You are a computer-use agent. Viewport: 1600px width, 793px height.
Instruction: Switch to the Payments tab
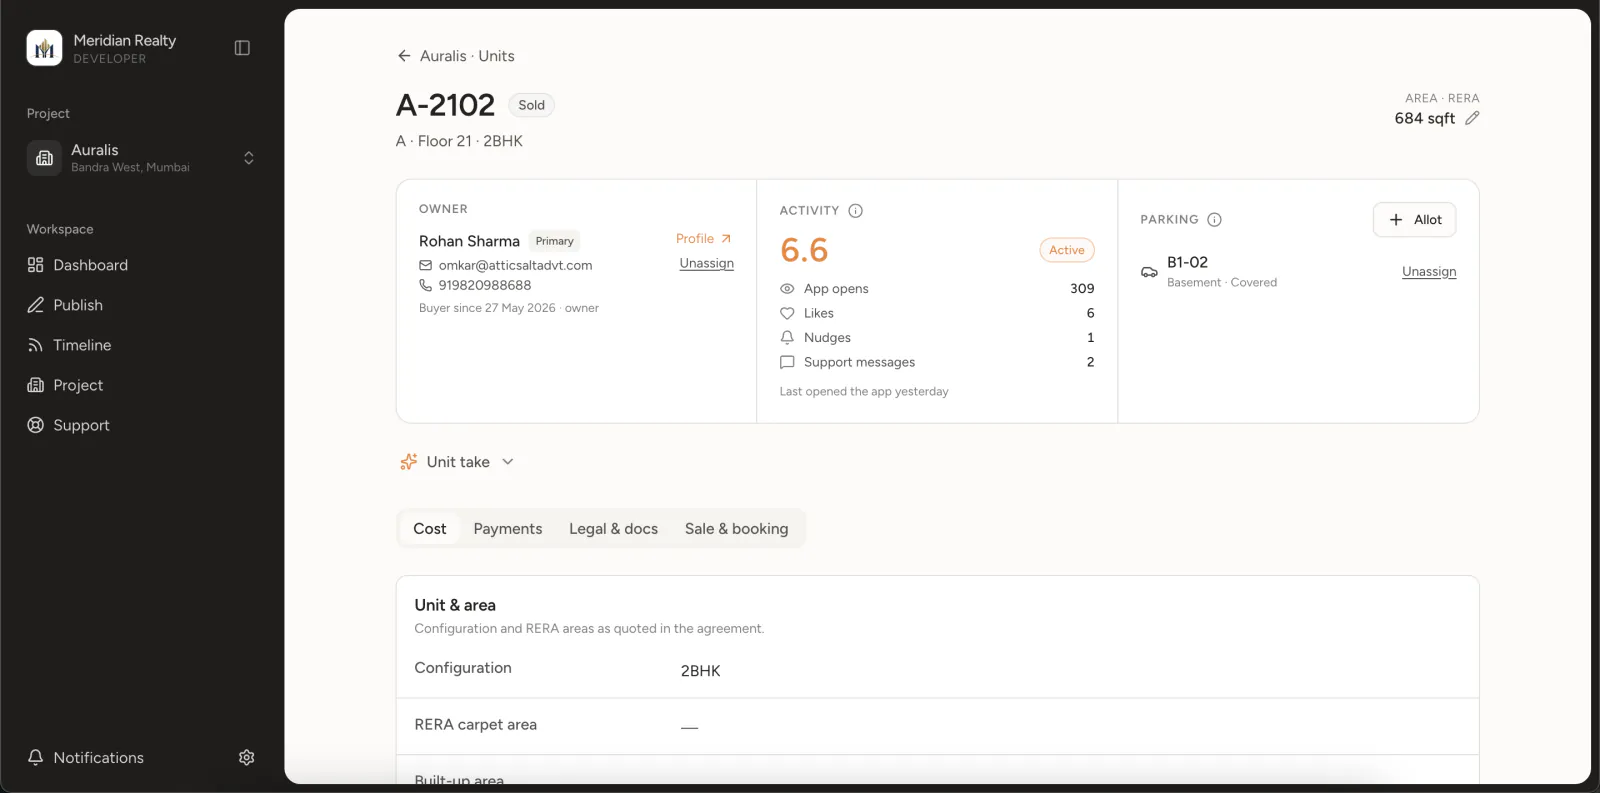[508, 529]
